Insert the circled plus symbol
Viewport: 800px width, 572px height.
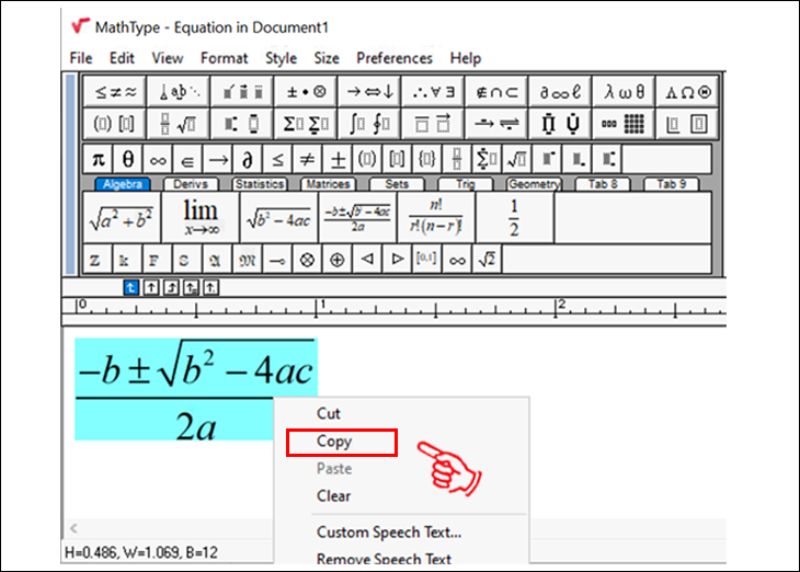point(337,260)
